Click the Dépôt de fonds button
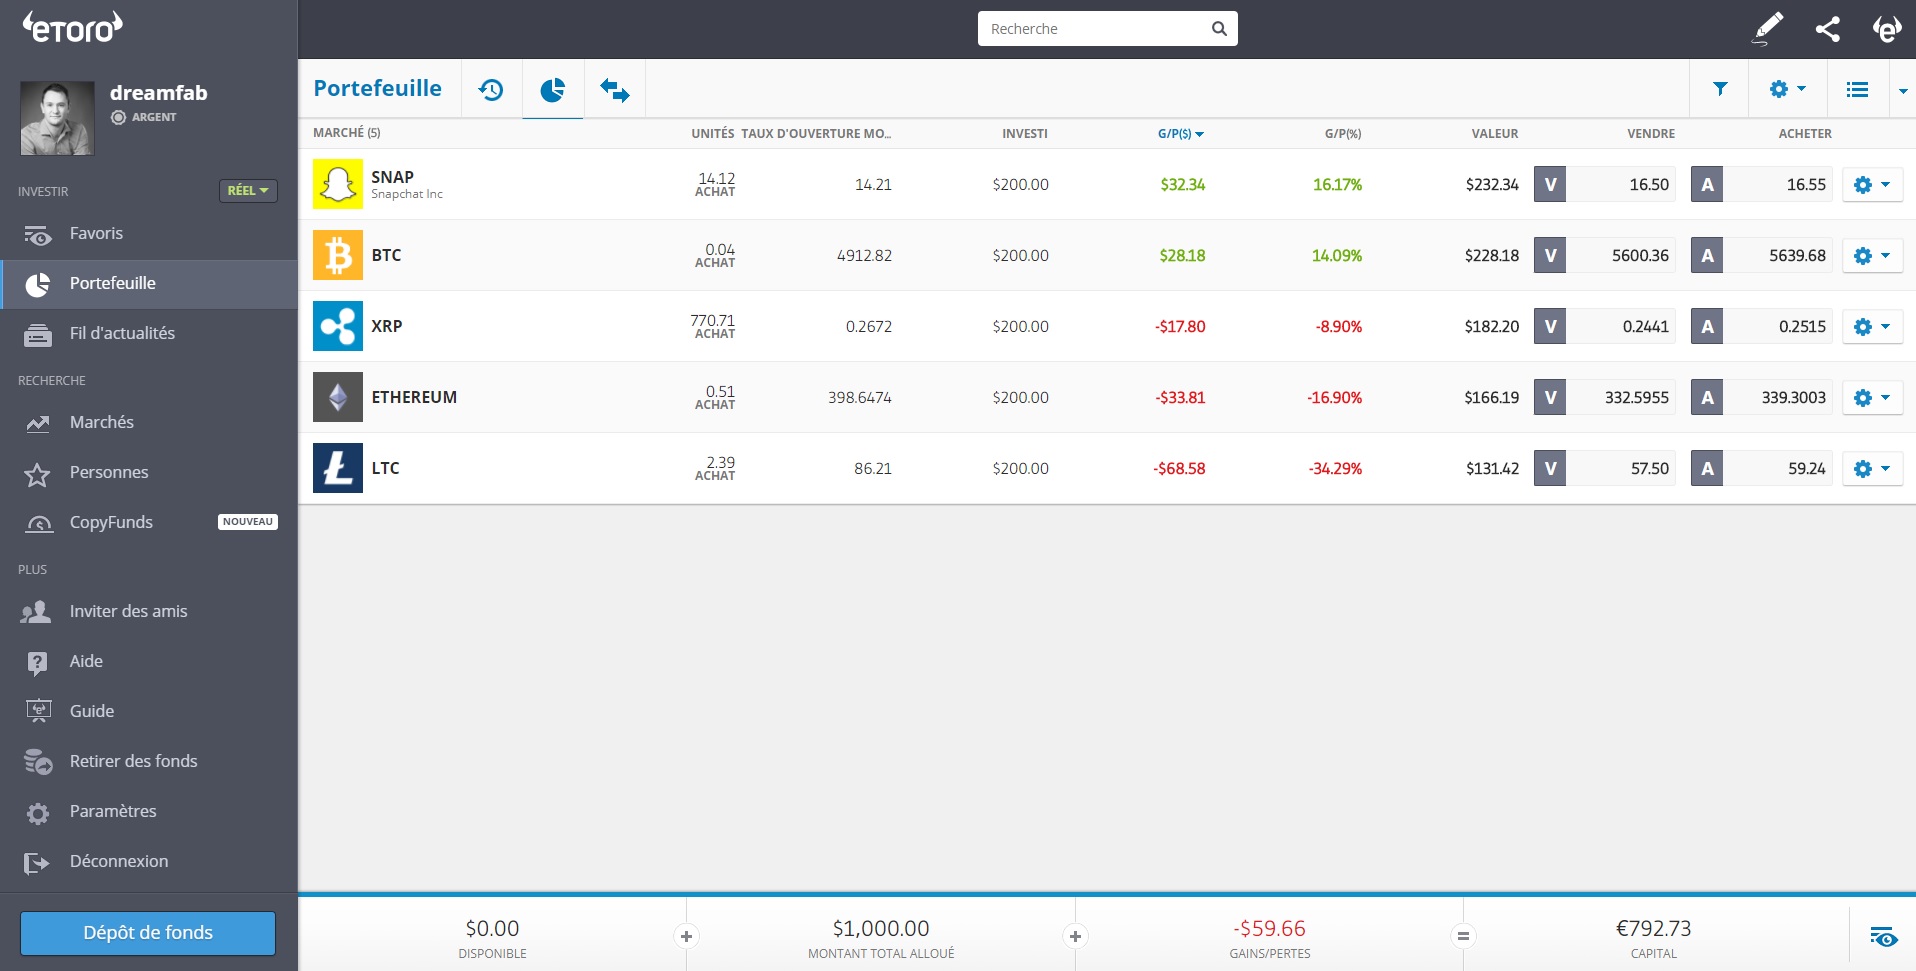This screenshot has height=971, width=1916. coord(148,932)
